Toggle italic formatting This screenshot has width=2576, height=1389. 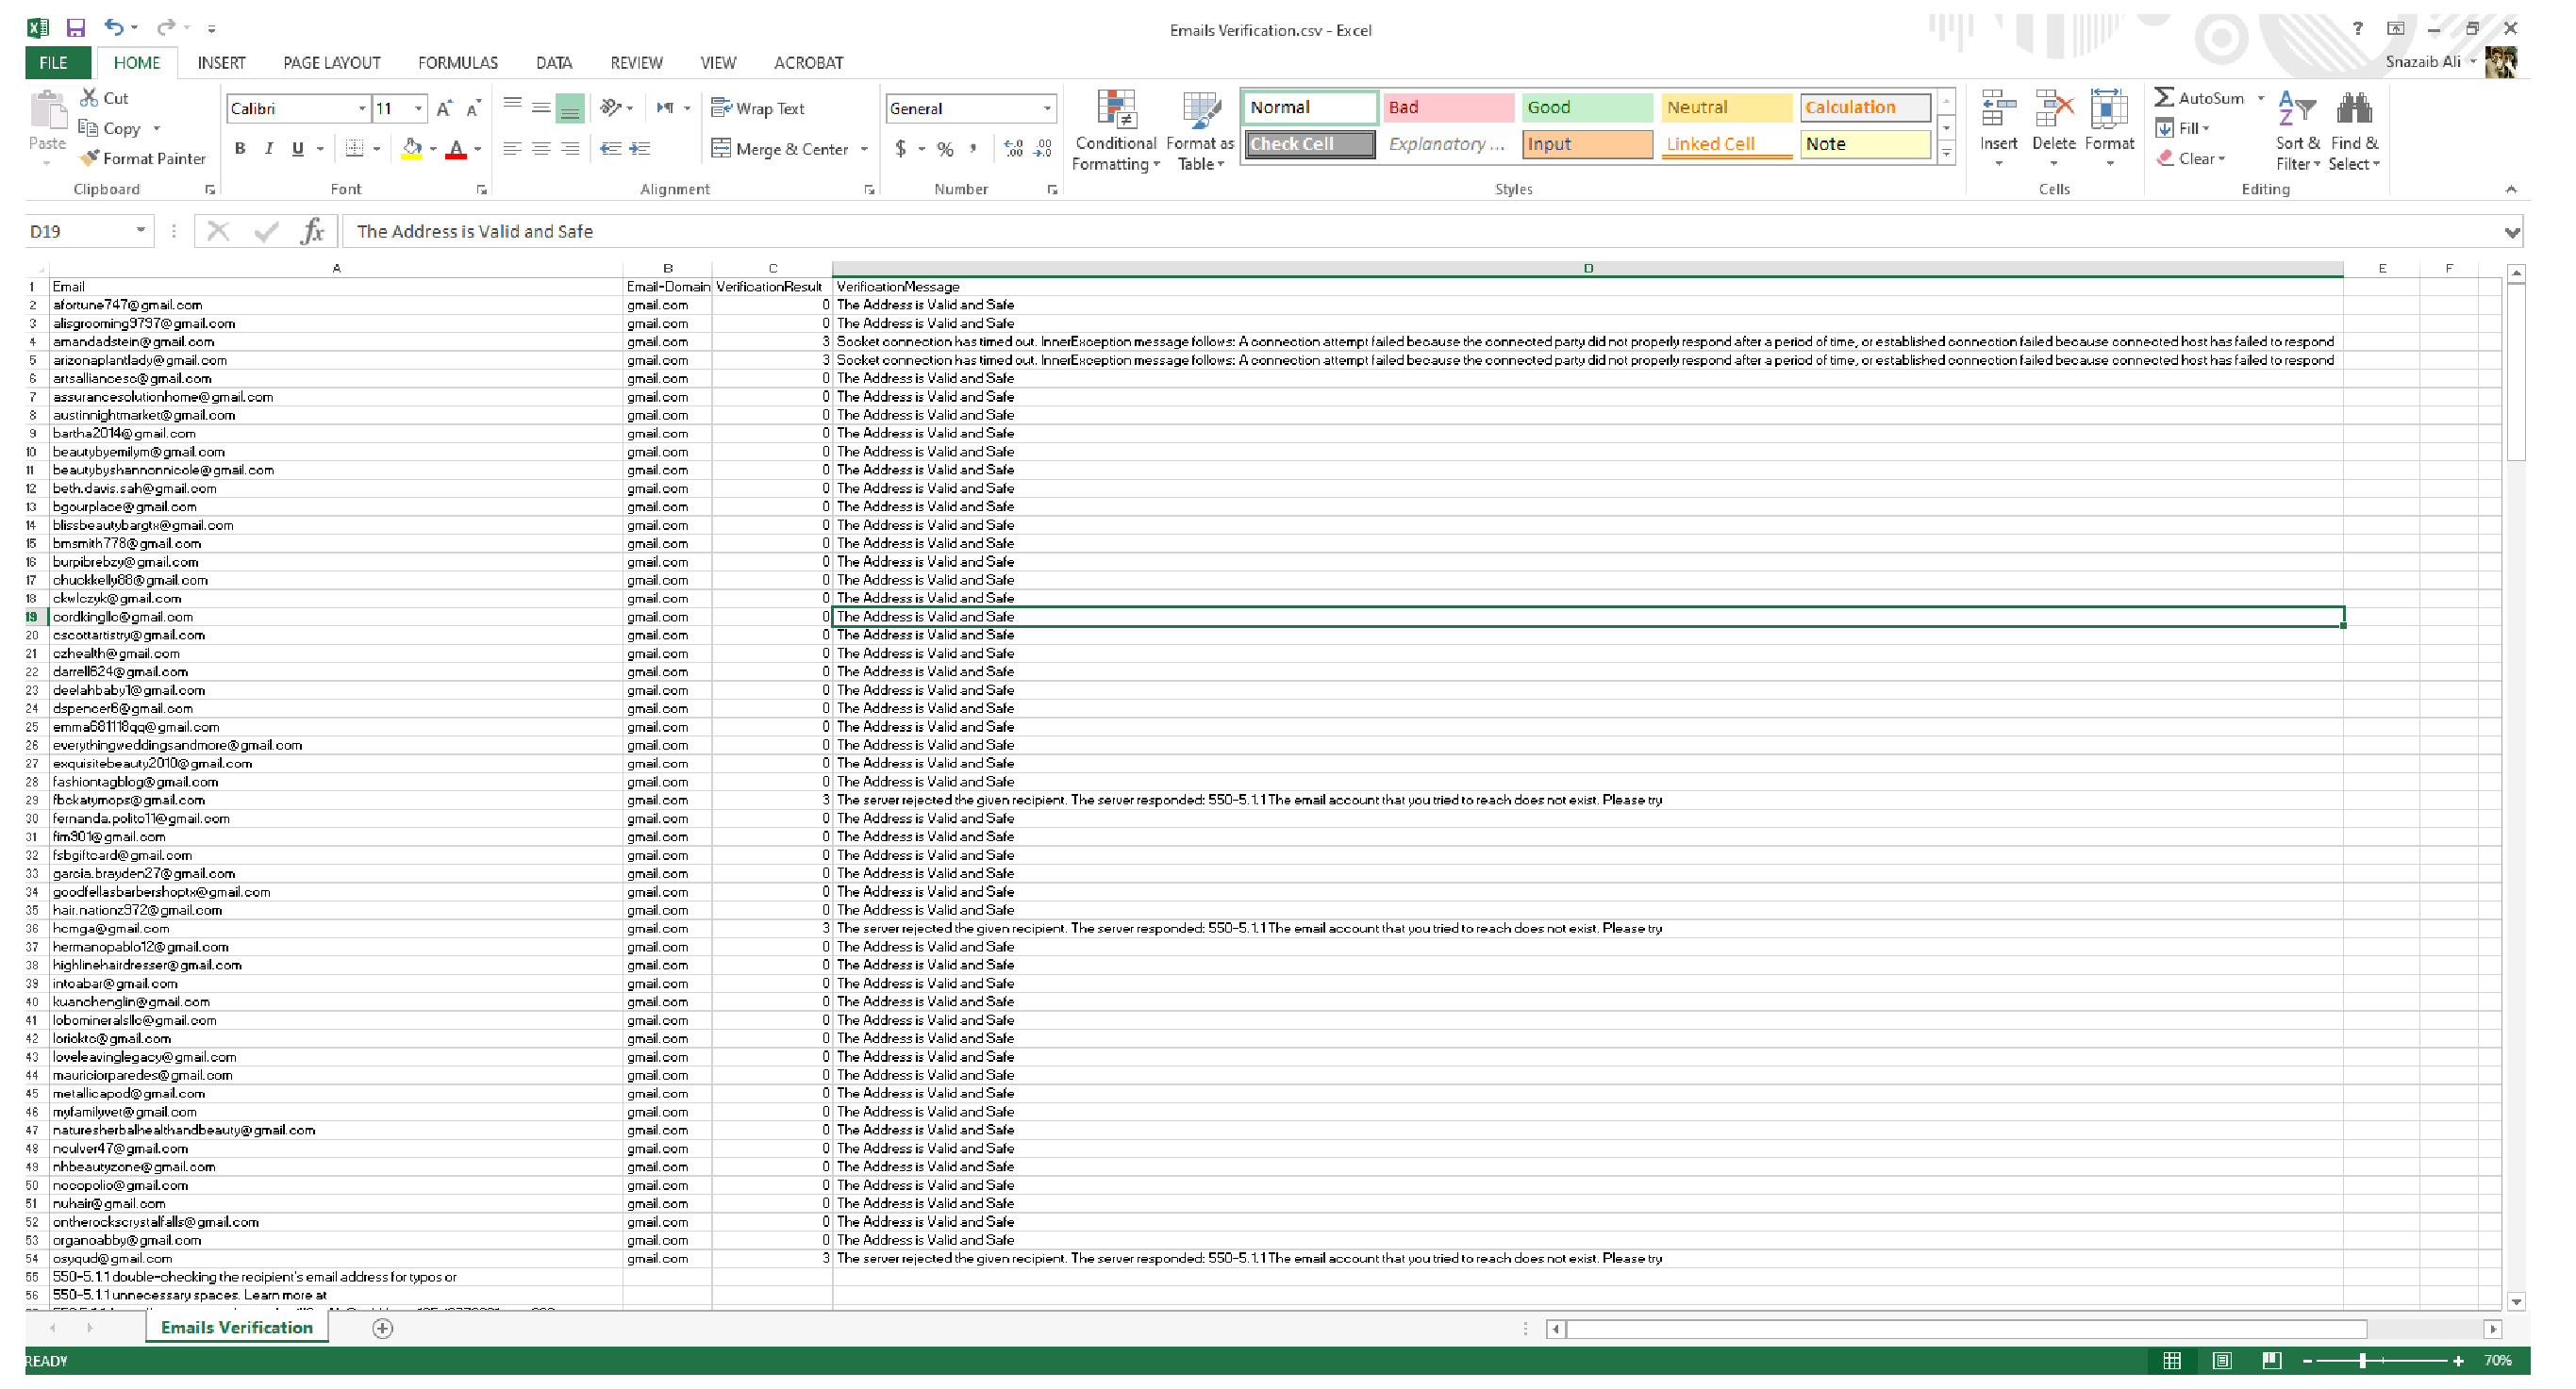pyautogui.click(x=268, y=148)
